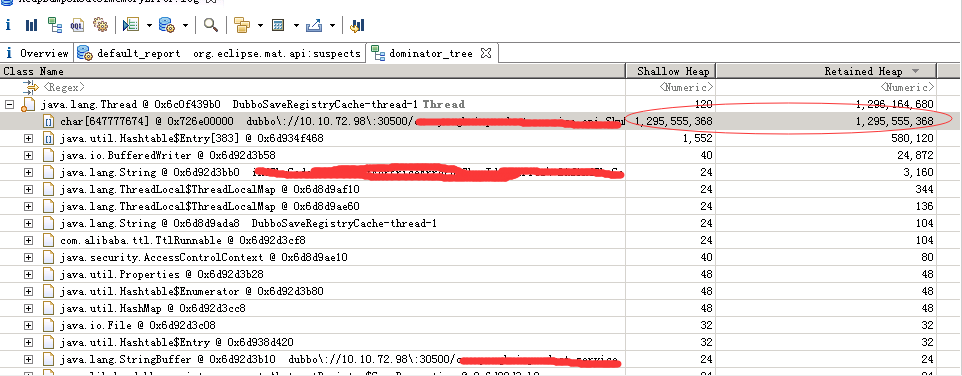Click the calculator retained size icon
This screenshot has height=376, width=962.
coord(278,26)
